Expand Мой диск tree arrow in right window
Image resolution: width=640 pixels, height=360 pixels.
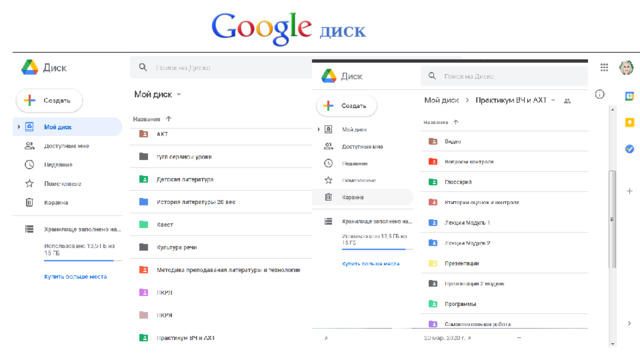tap(318, 129)
